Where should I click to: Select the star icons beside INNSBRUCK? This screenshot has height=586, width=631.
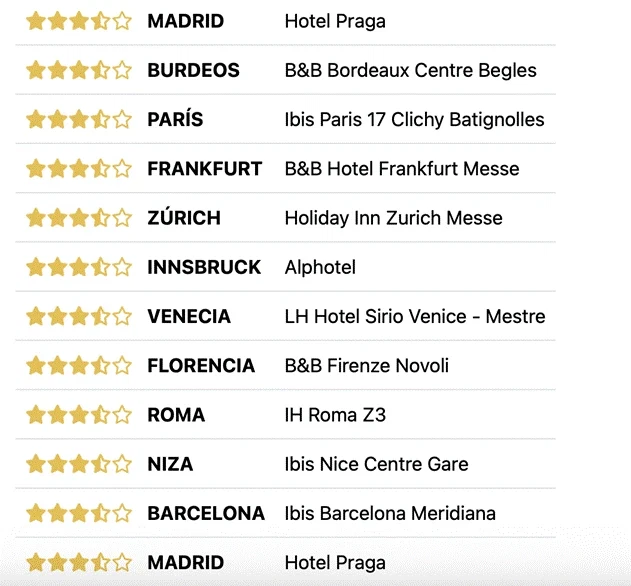coord(78,267)
